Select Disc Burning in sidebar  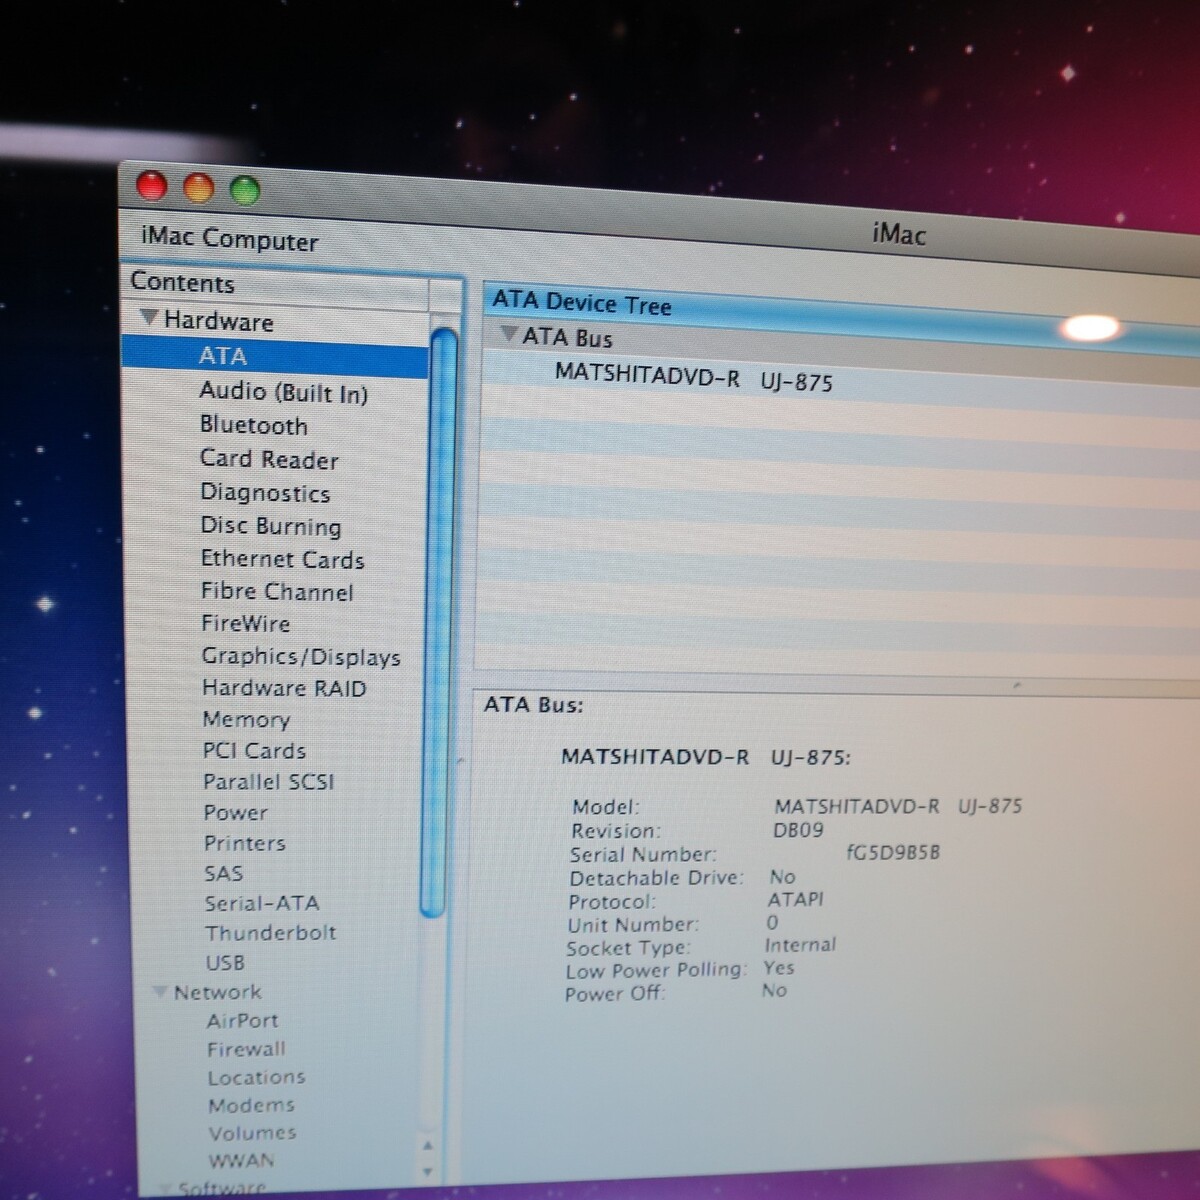click(x=270, y=526)
